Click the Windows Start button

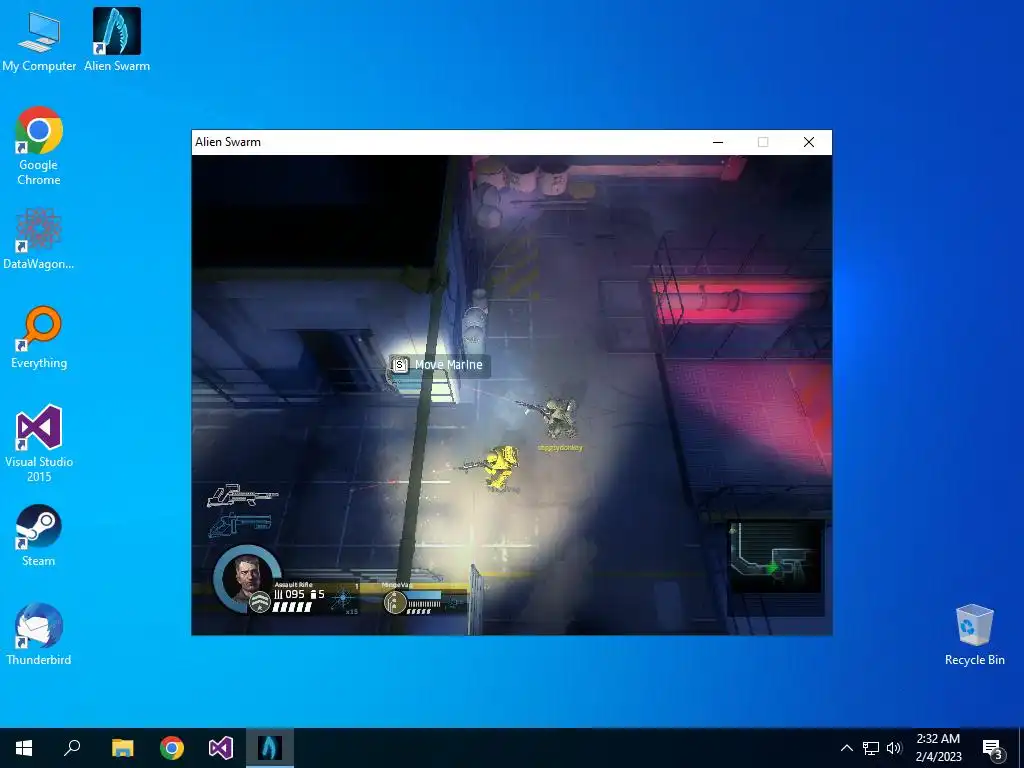click(24, 748)
